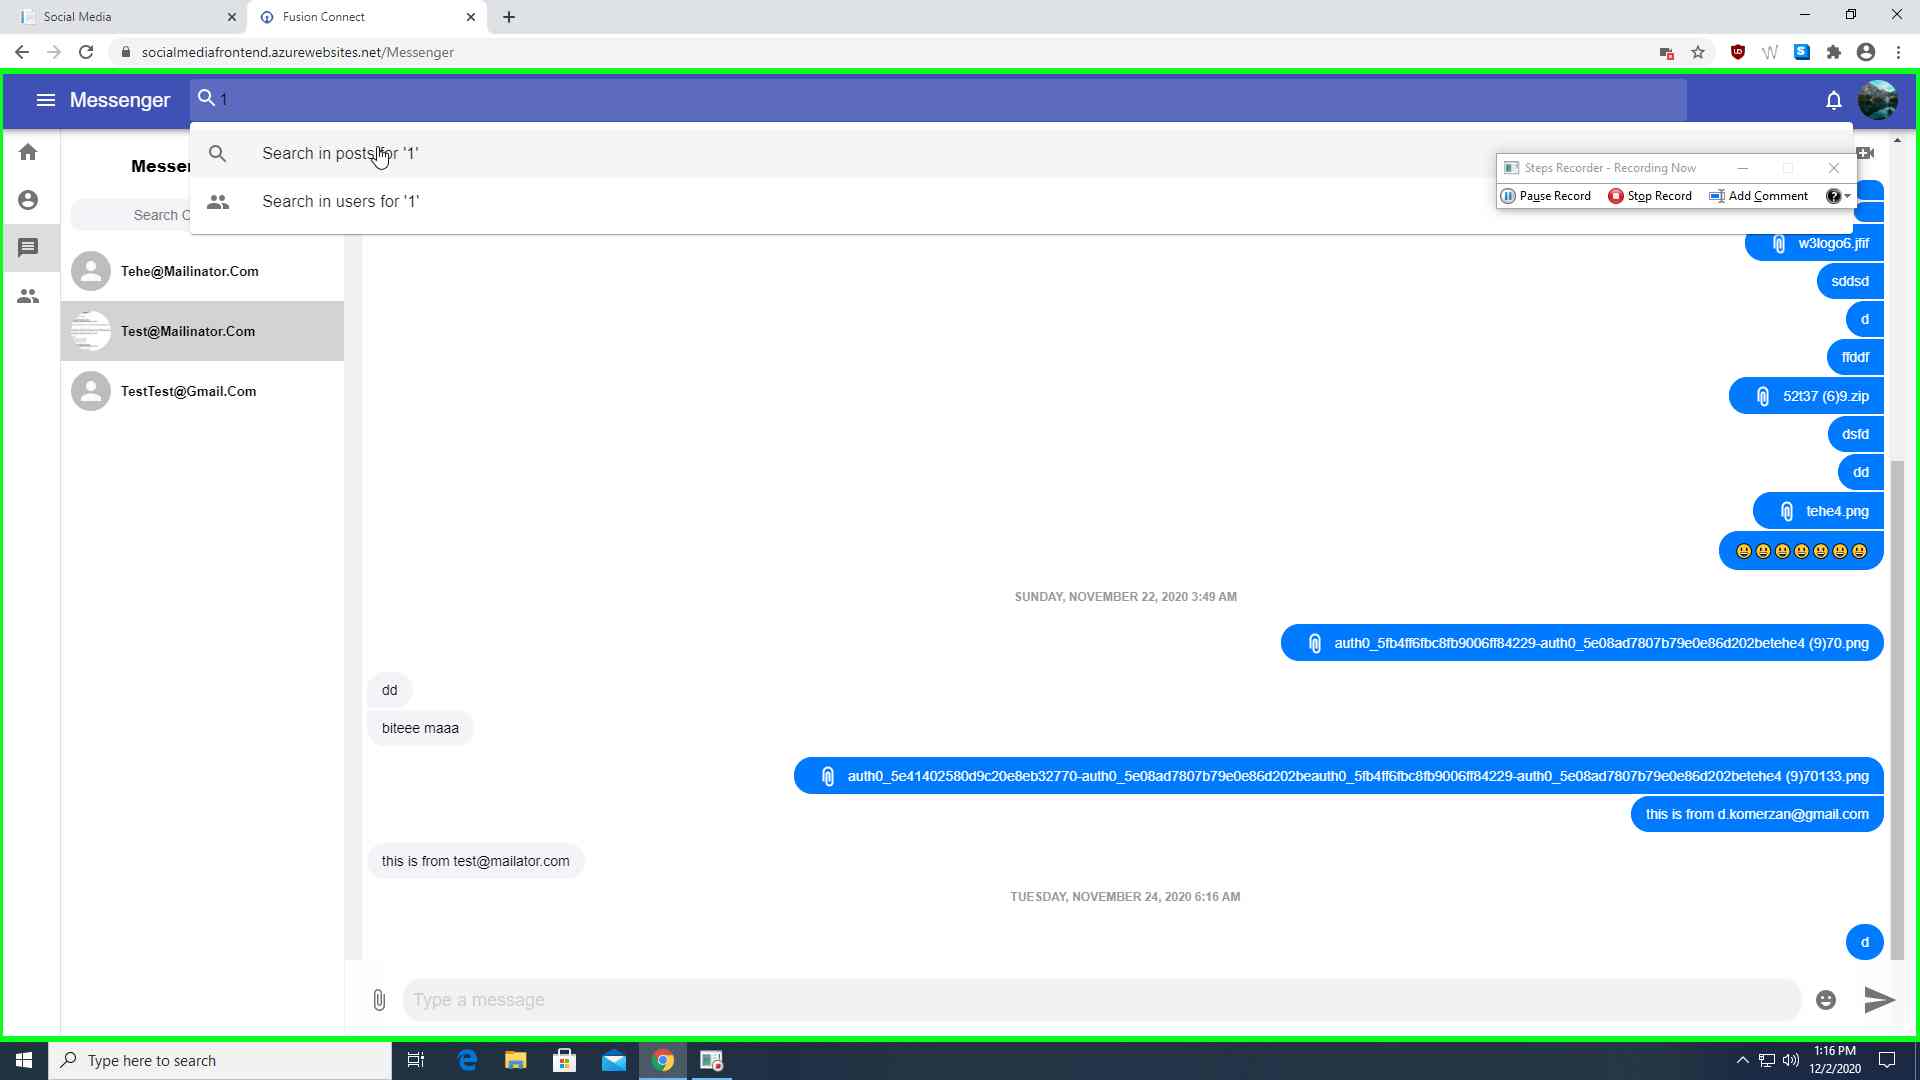Viewport: 1920px width, 1080px height.
Task: Pause Record in Steps Recorder
Action: point(1546,196)
